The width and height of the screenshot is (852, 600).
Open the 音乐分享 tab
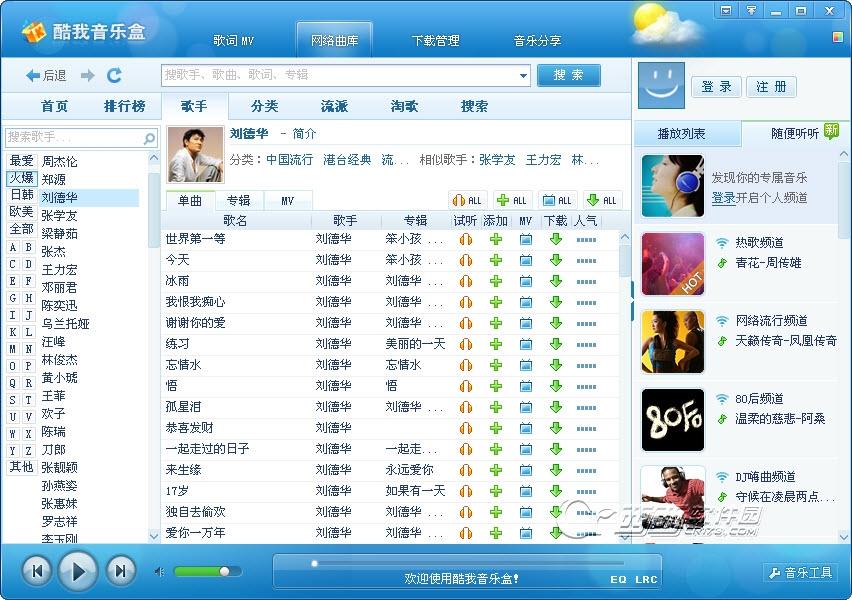537,40
